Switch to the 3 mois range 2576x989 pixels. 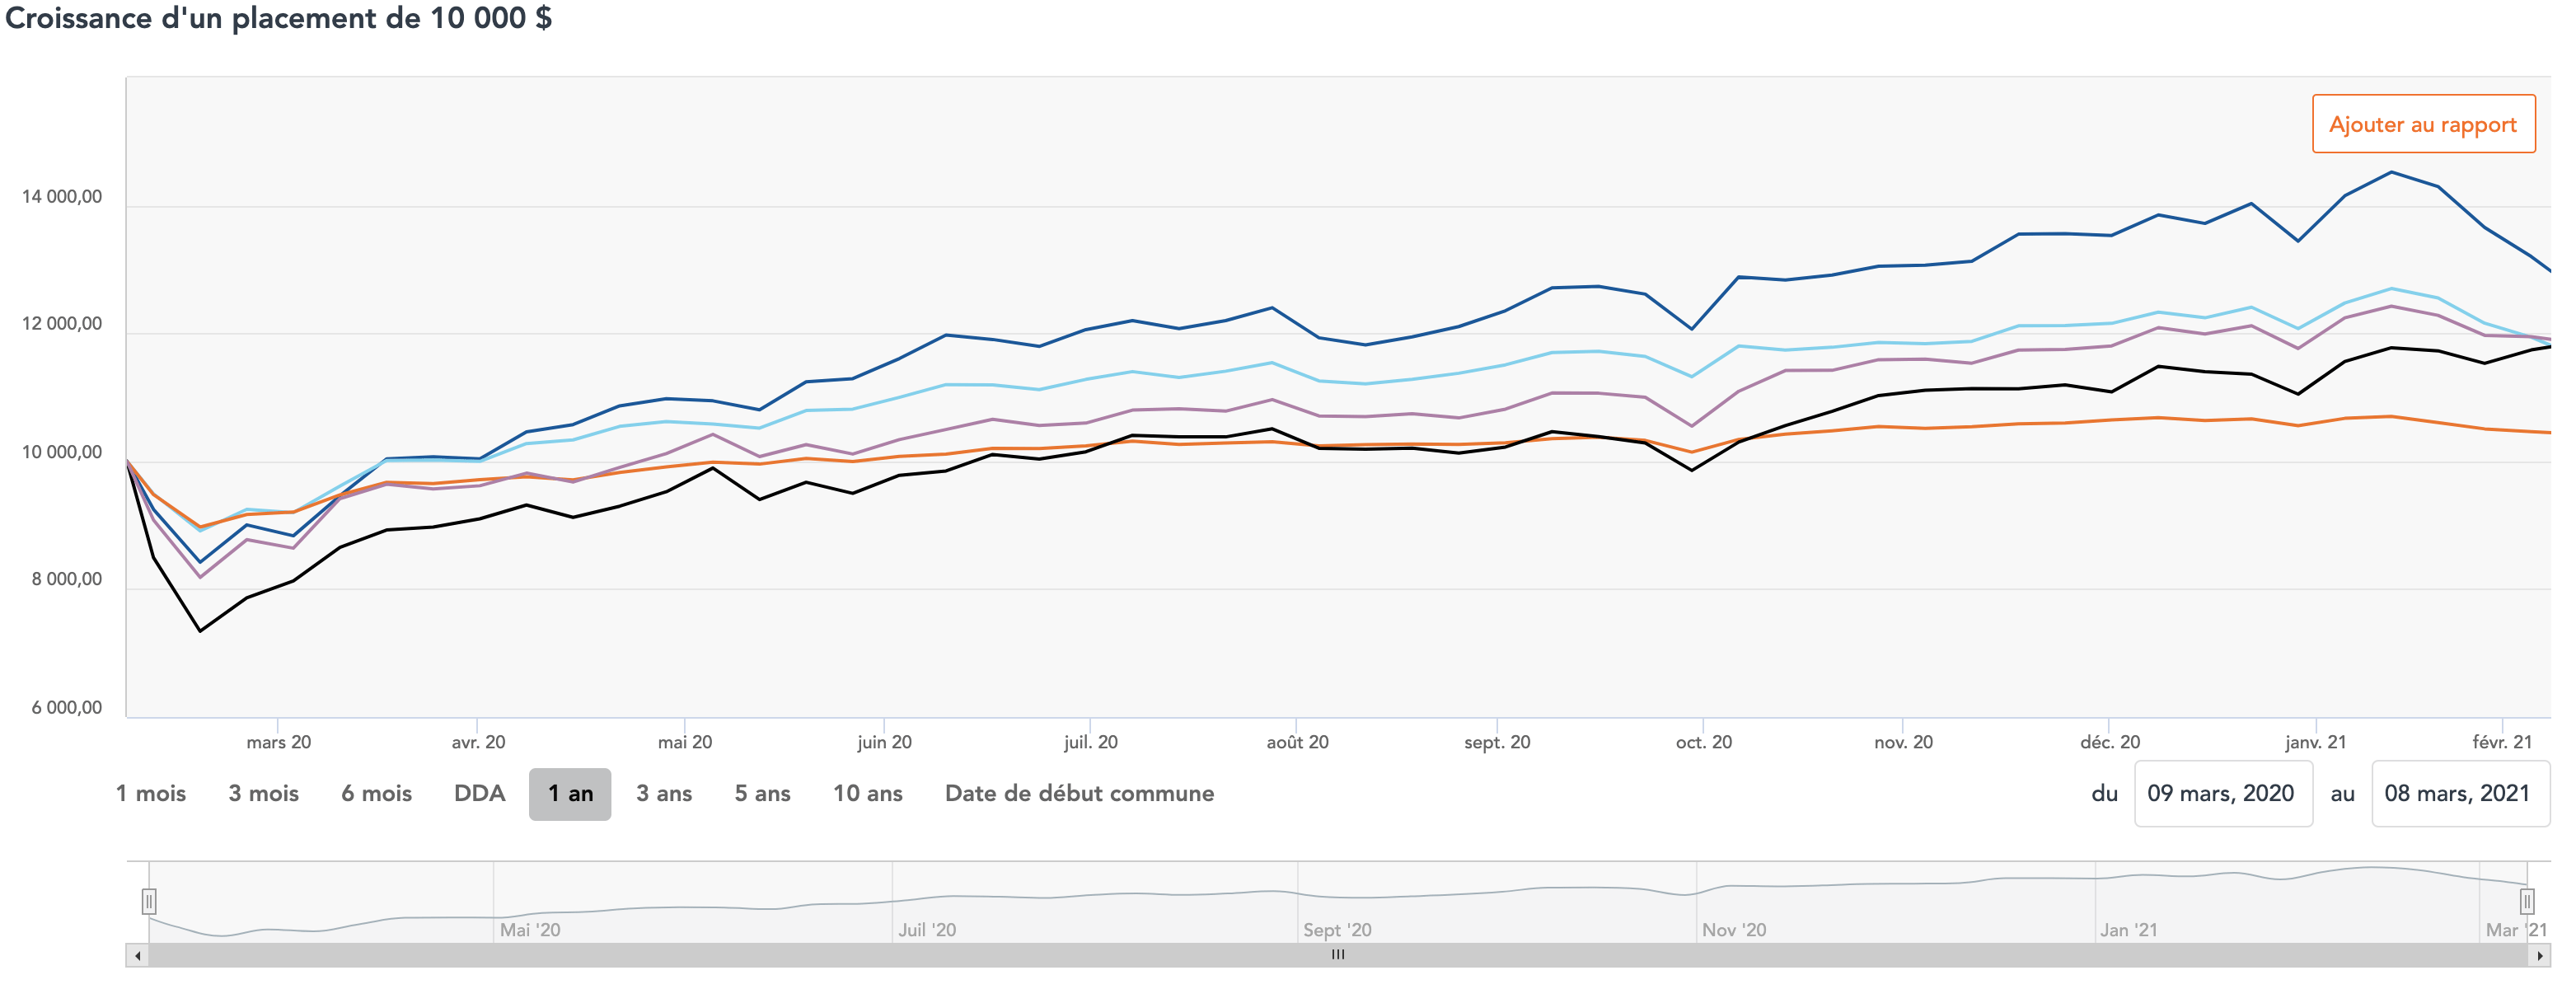pos(263,793)
